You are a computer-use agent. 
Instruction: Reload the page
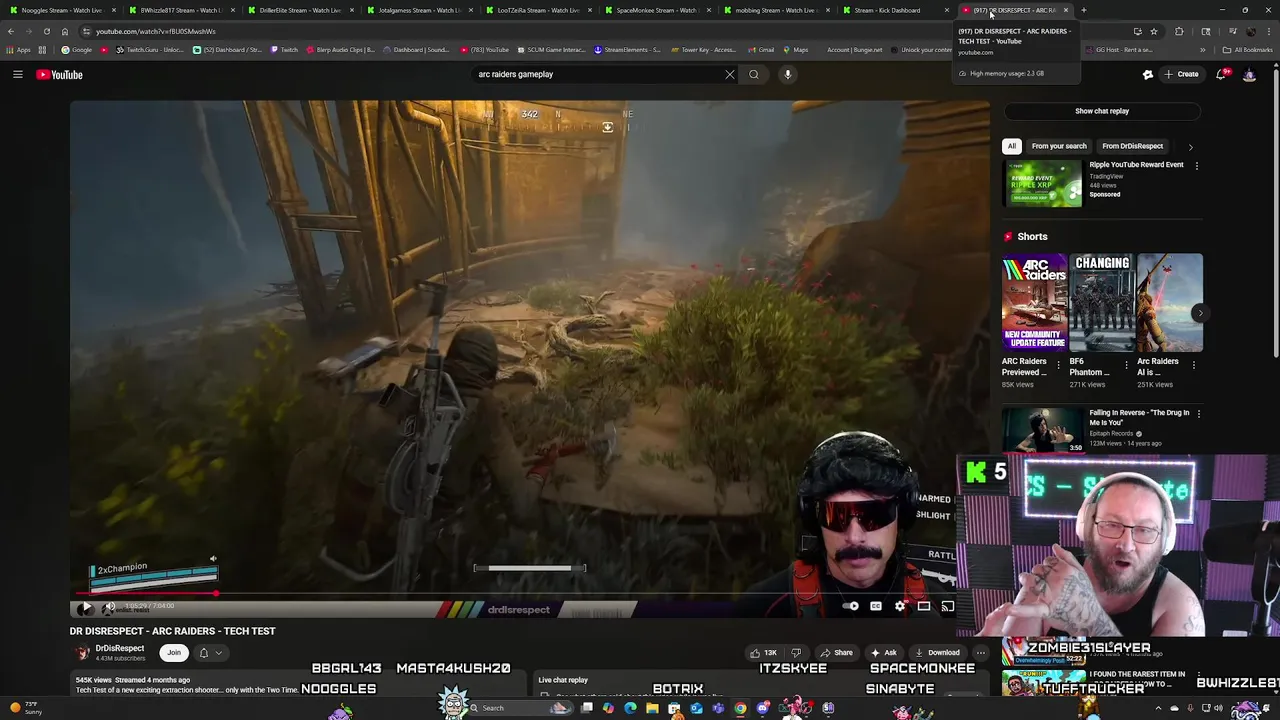pyautogui.click(x=46, y=31)
